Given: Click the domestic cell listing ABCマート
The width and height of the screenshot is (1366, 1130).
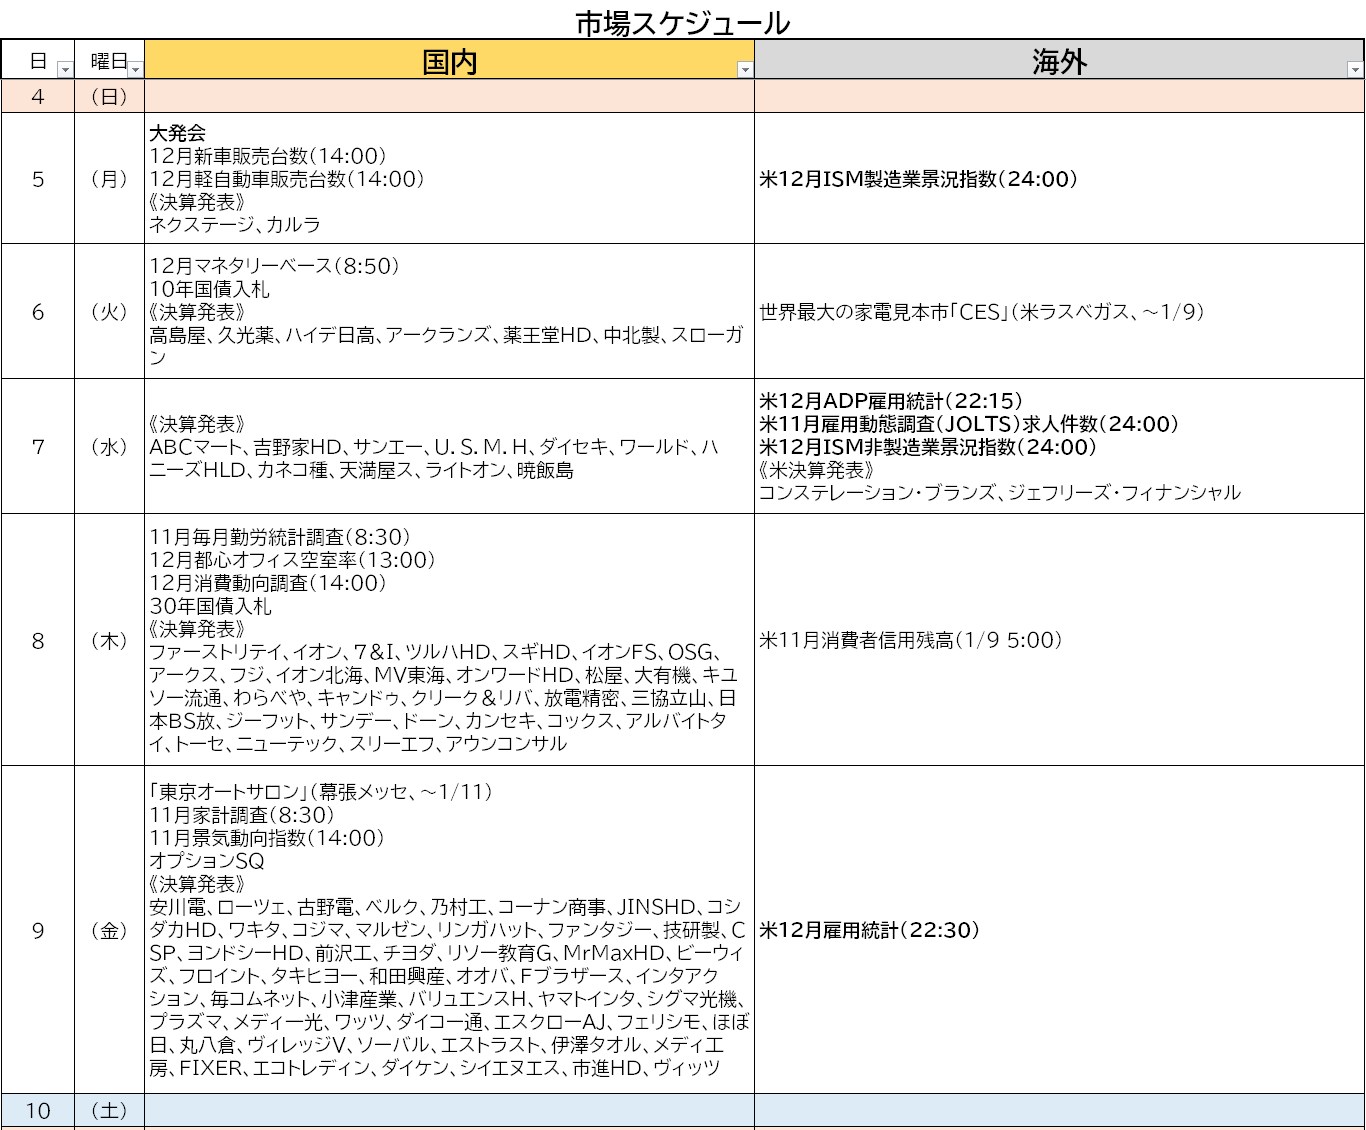Looking at the screenshot, I should tap(449, 447).
